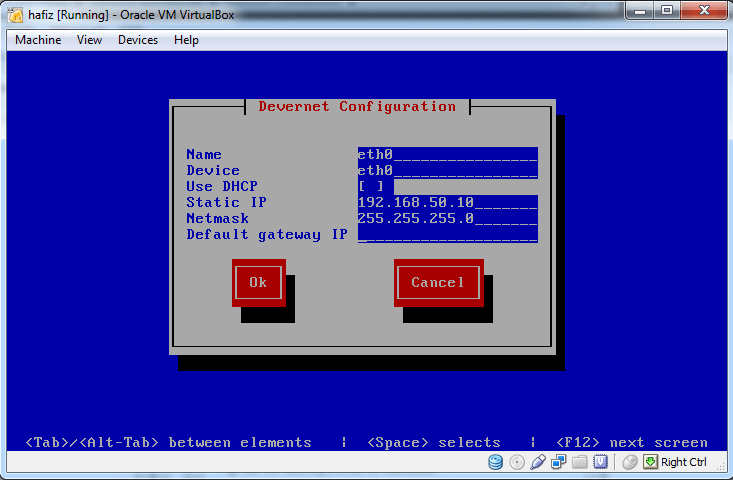Click the optical disc status icon
Screen dimensions: 733x480
(x=517, y=462)
